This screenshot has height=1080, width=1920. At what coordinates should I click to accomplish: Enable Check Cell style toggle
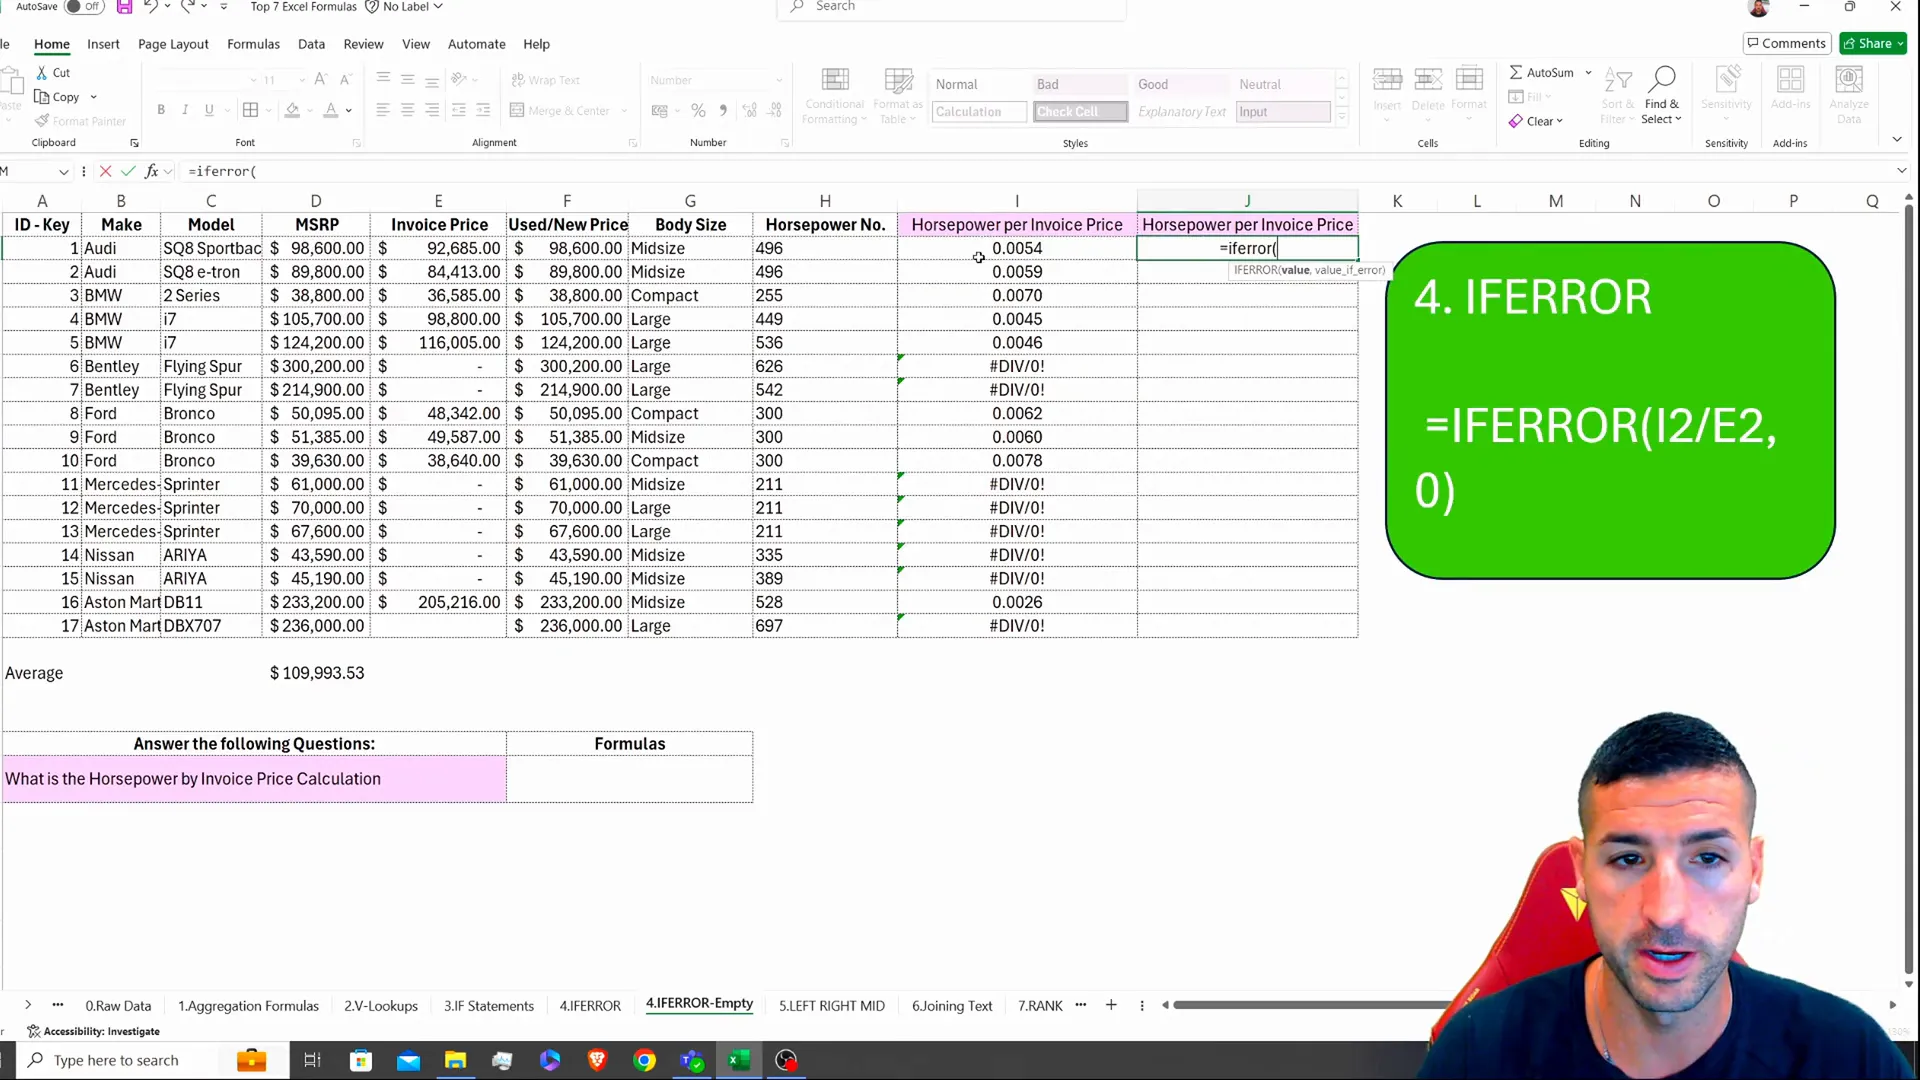tap(1080, 111)
